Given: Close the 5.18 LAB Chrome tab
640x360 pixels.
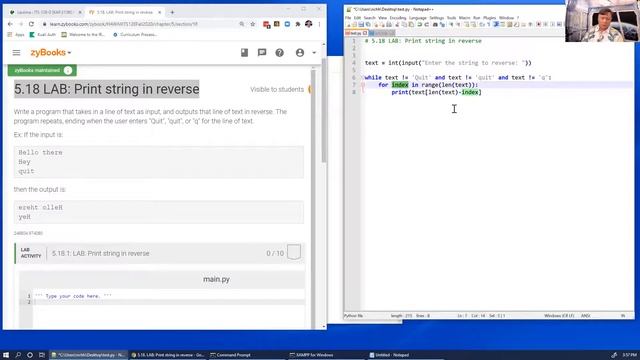Looking at the screenshot, I should 160,12.
